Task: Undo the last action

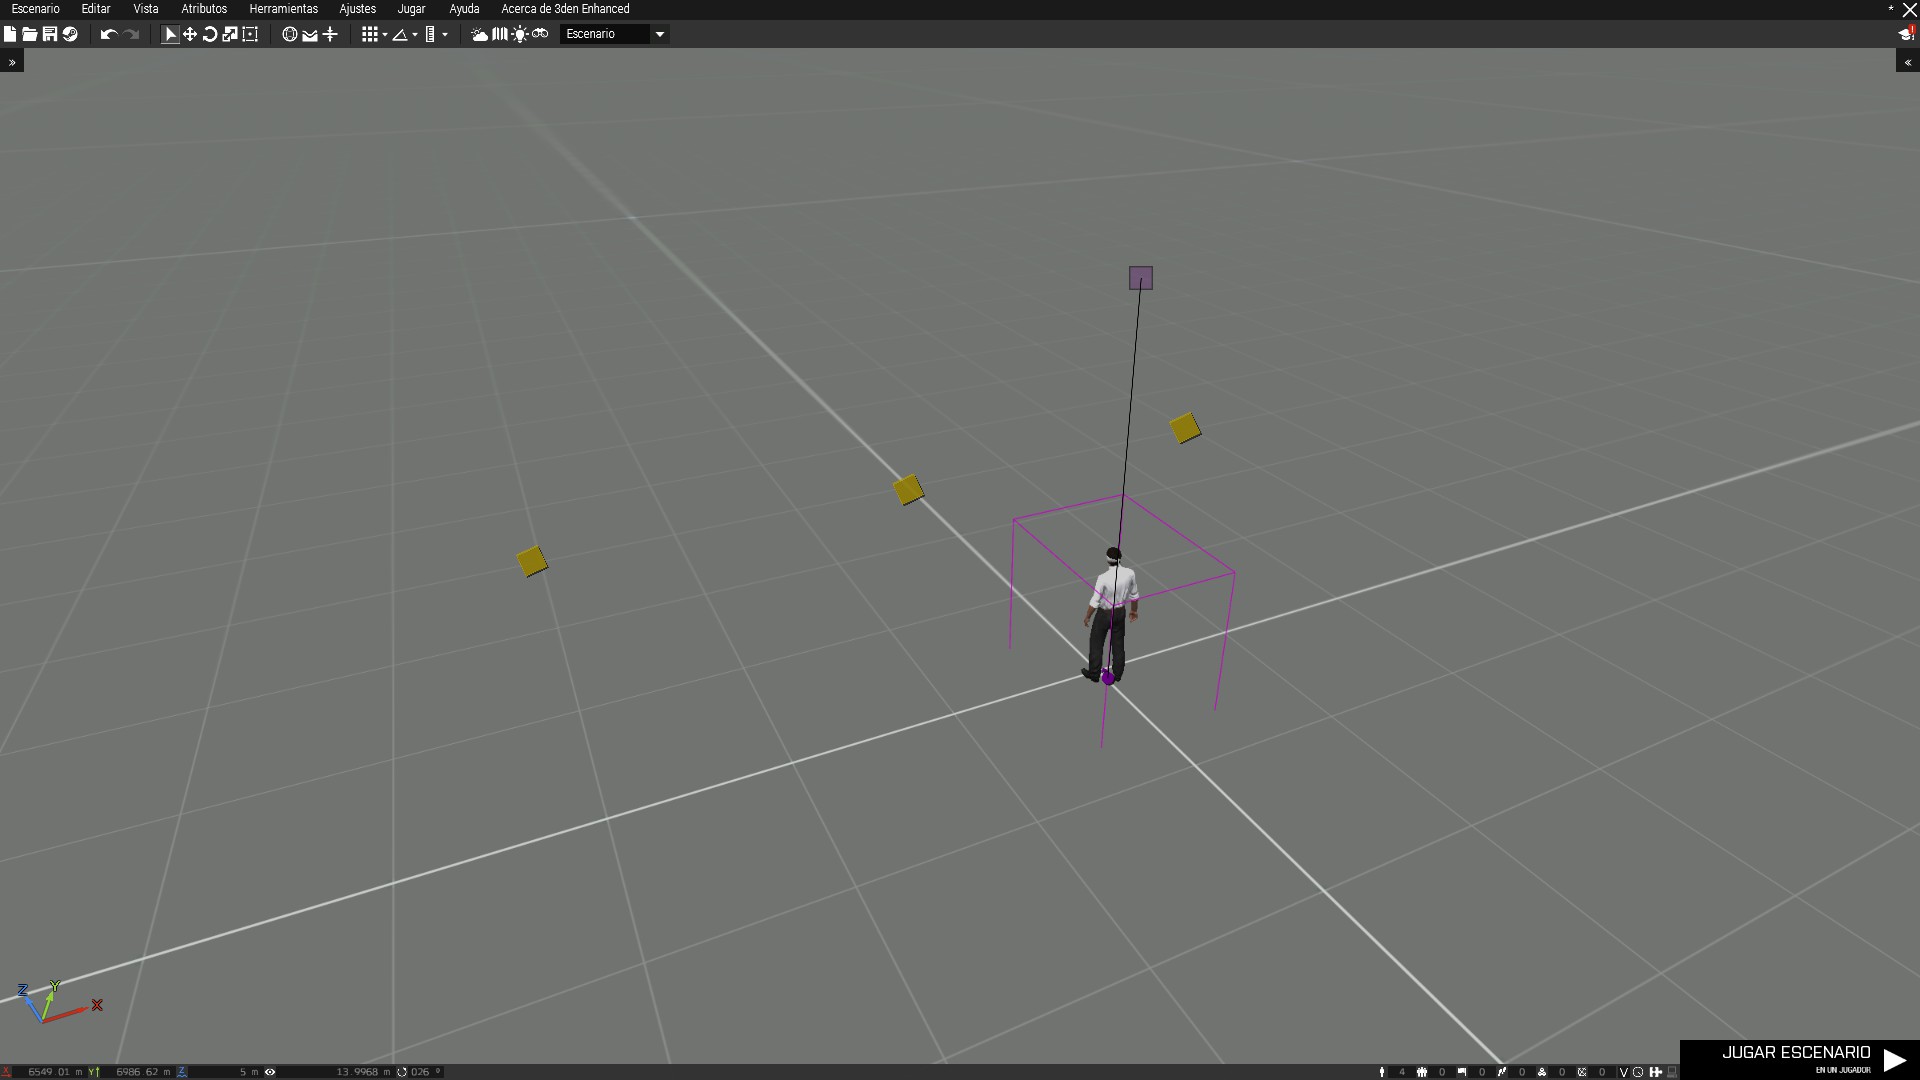Action: [x=109, y=34]
